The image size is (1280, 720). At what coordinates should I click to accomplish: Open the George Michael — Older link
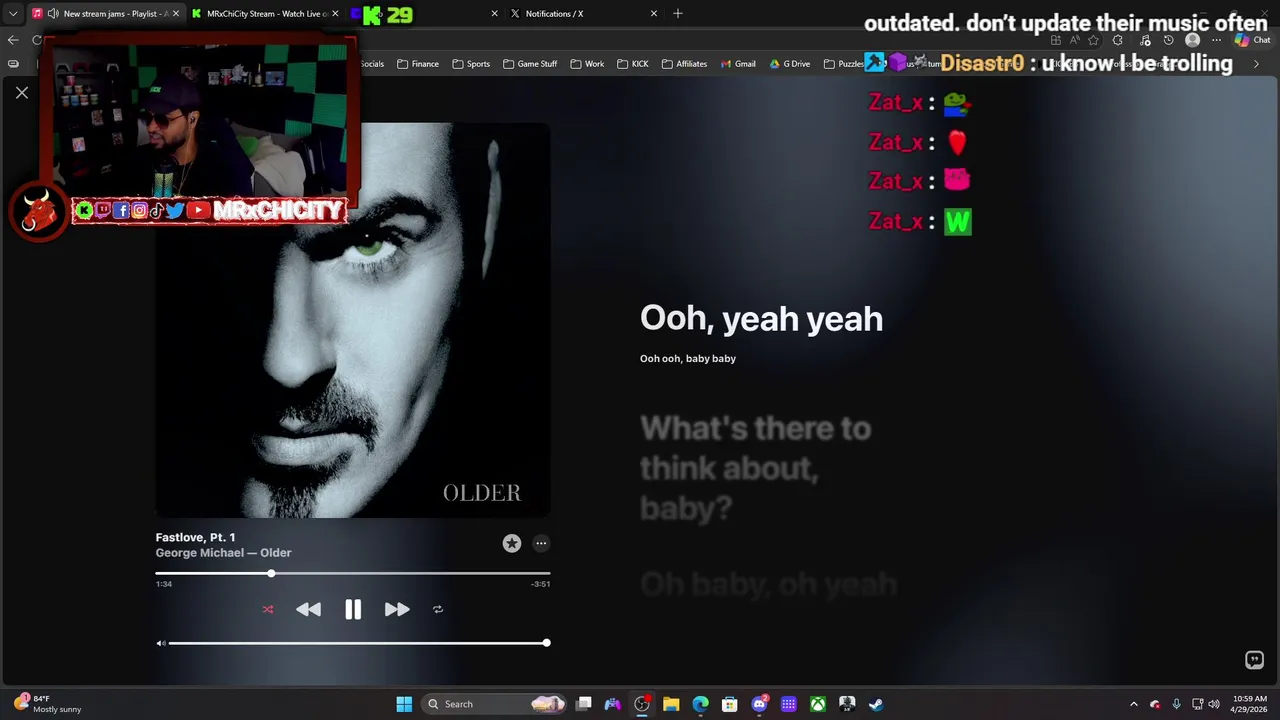(x=223, y=552)
